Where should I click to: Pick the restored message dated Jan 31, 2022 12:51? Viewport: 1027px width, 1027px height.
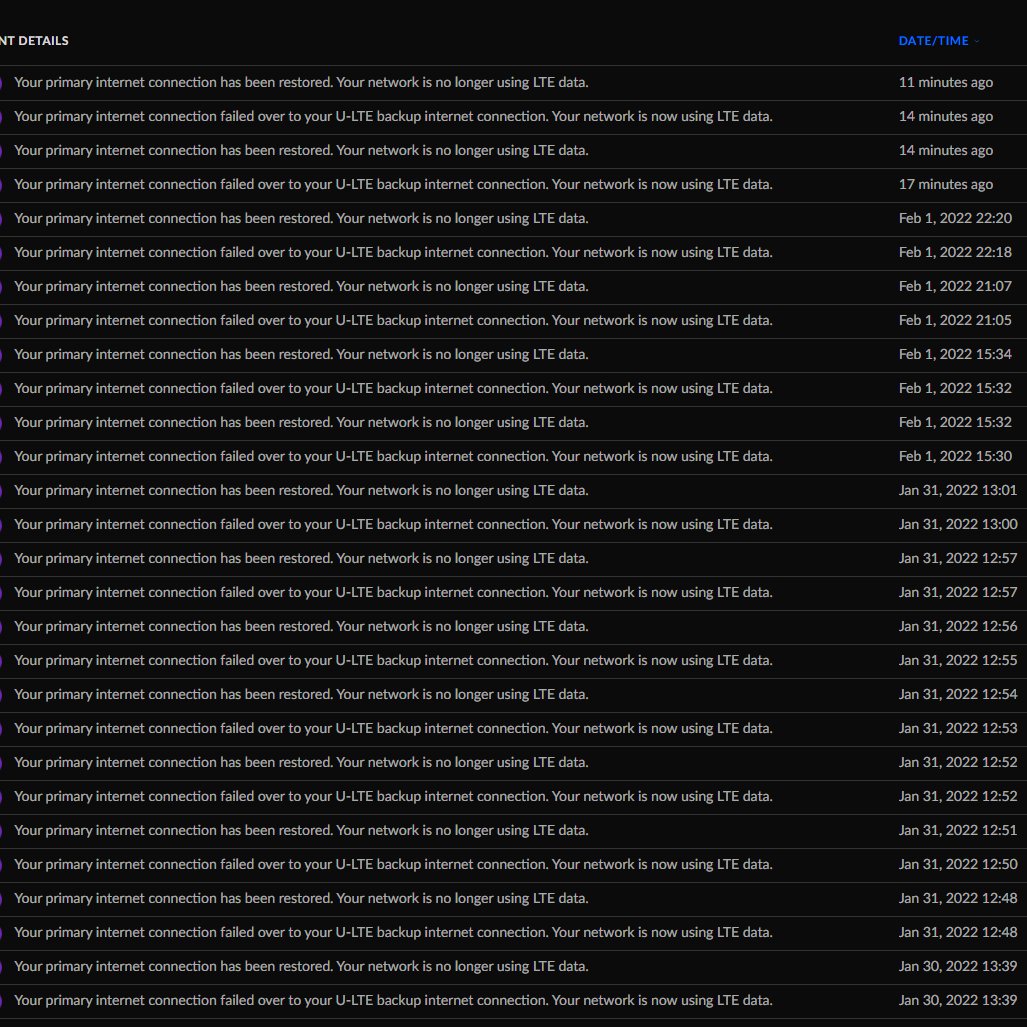click(x=301, y=832)
